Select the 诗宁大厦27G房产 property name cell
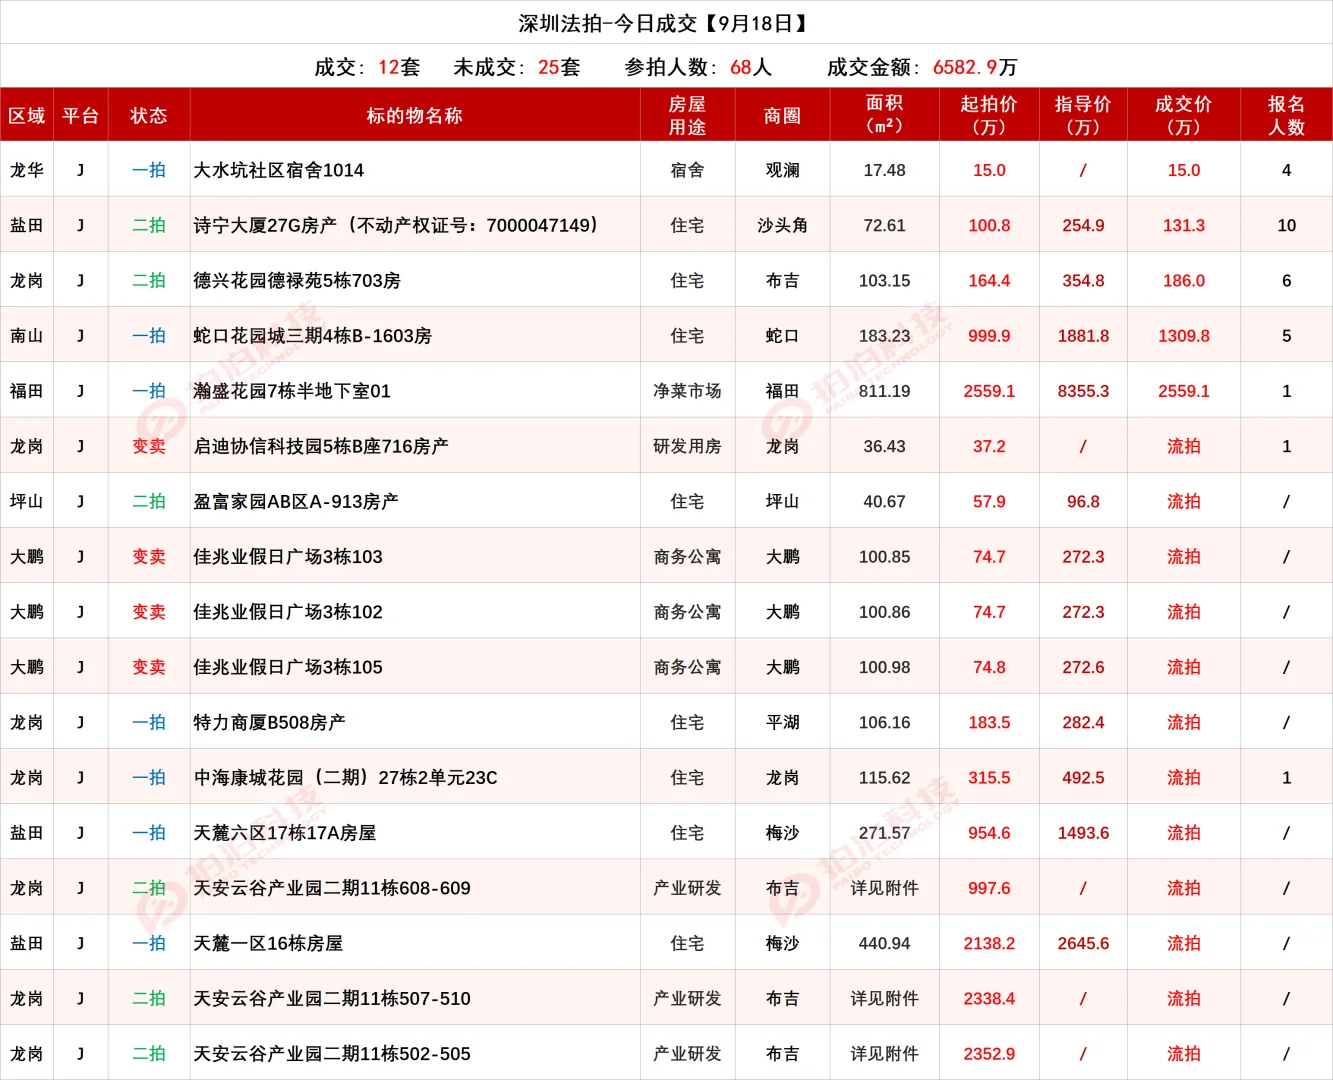 pos(415,225)
